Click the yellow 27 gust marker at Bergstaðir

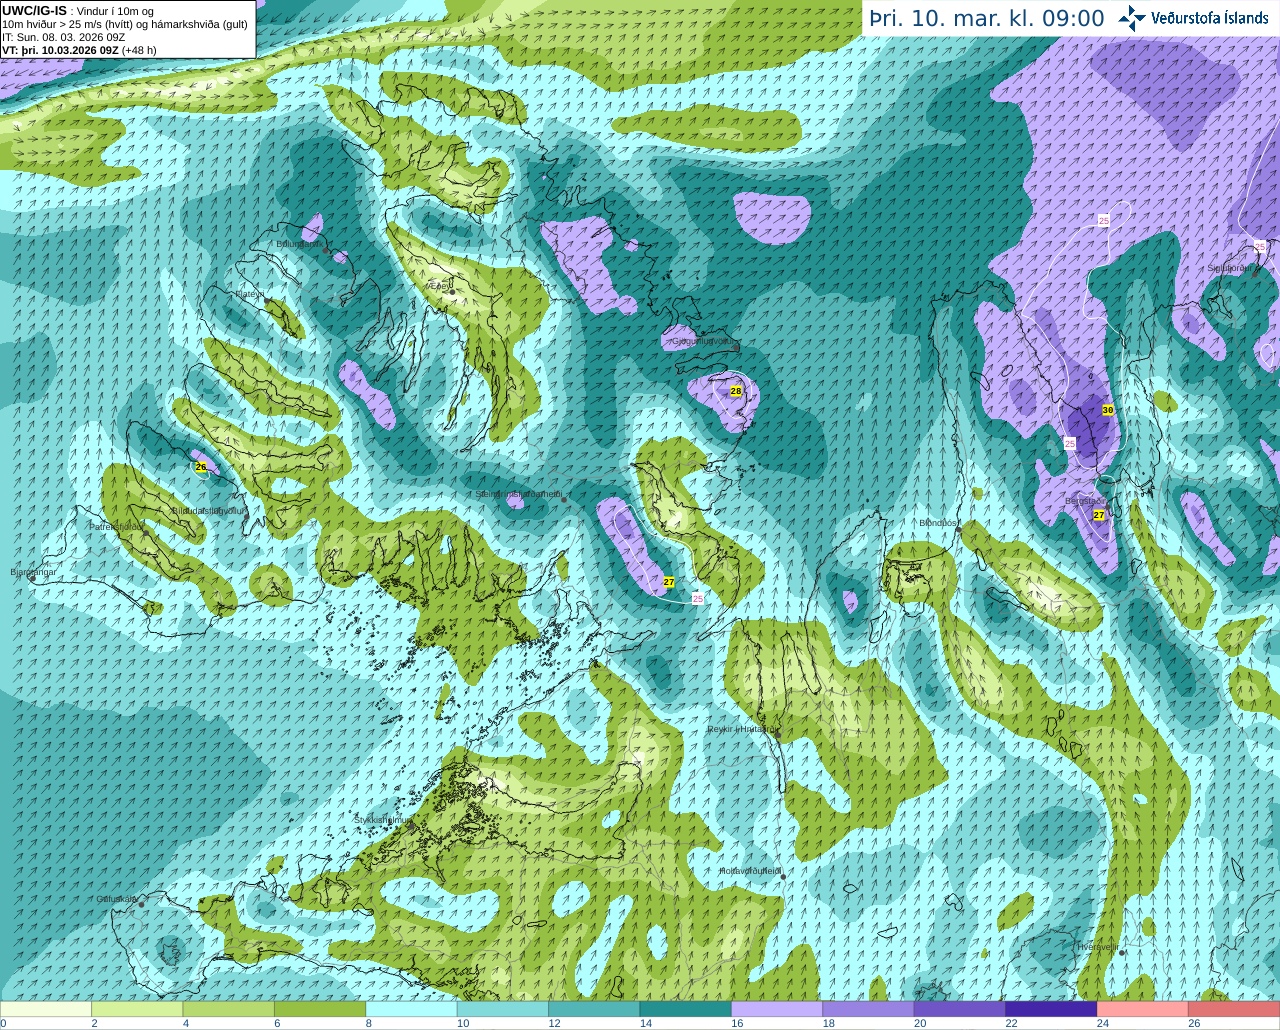tap(1099, 515)
